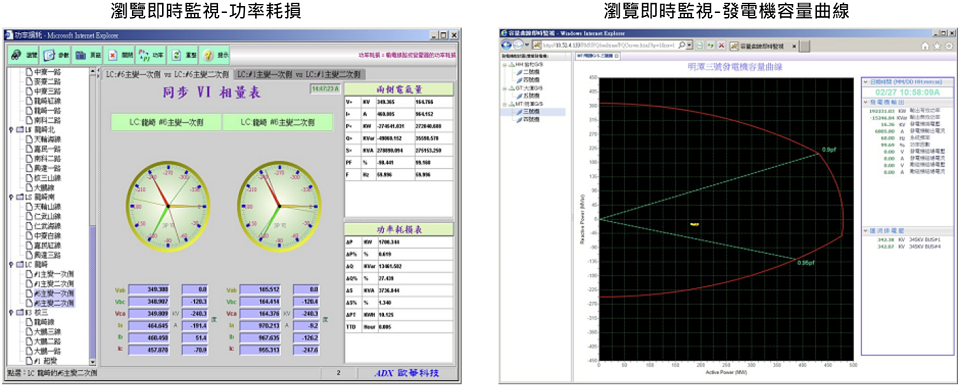960x387 pixels.
Task: Collapse the LC 龍崎 tree group
Action: pyautogui.click(x=10, y=265)
